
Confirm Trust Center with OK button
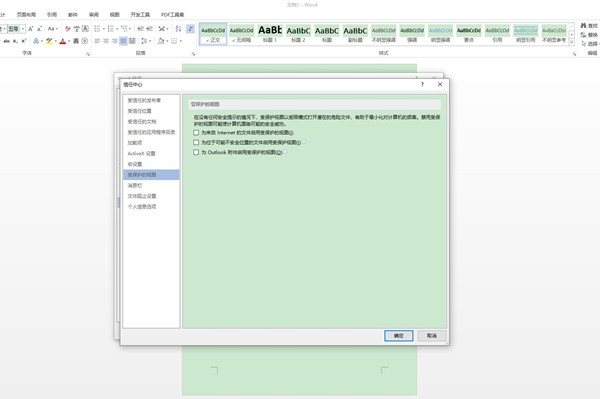(398, 335)
